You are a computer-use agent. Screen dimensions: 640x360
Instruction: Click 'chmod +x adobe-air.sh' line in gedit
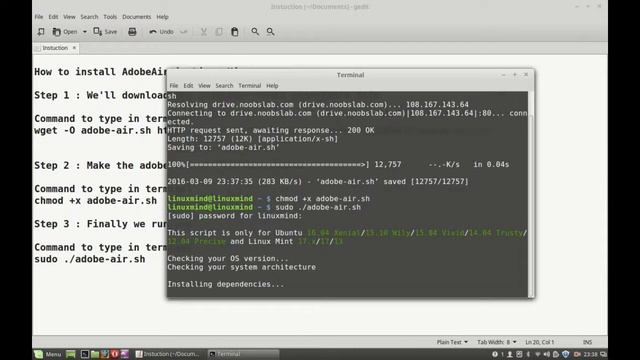[96, 201]
